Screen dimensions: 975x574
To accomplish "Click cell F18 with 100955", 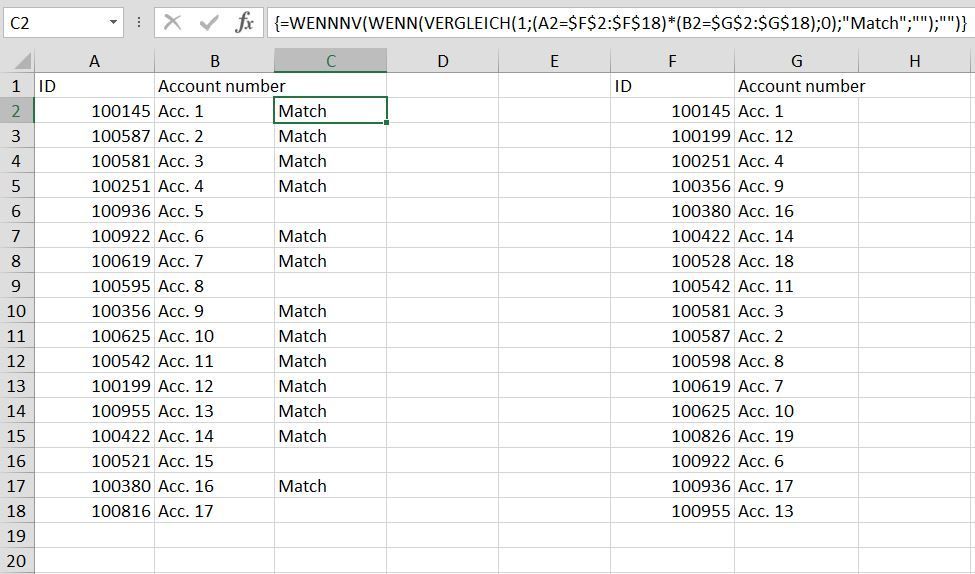I will click(672, 511).
